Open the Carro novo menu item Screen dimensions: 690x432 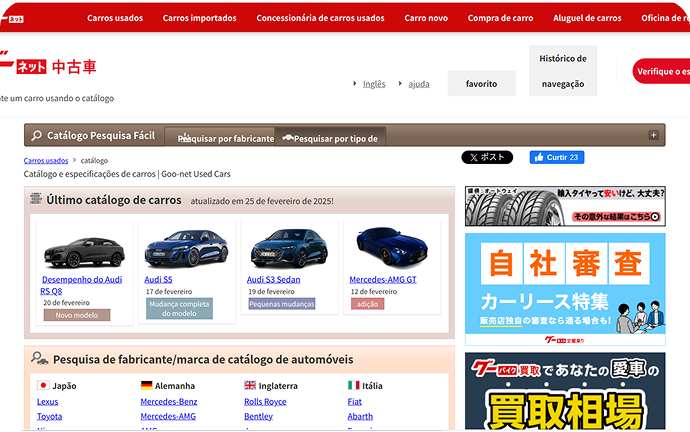tap(426, 18)
